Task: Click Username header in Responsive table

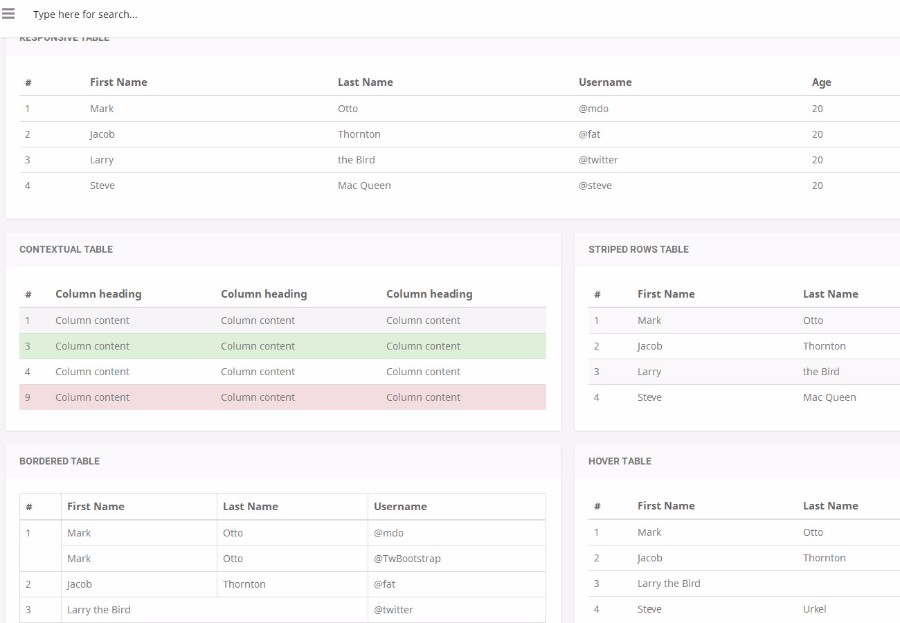Action: coord(605,82)
